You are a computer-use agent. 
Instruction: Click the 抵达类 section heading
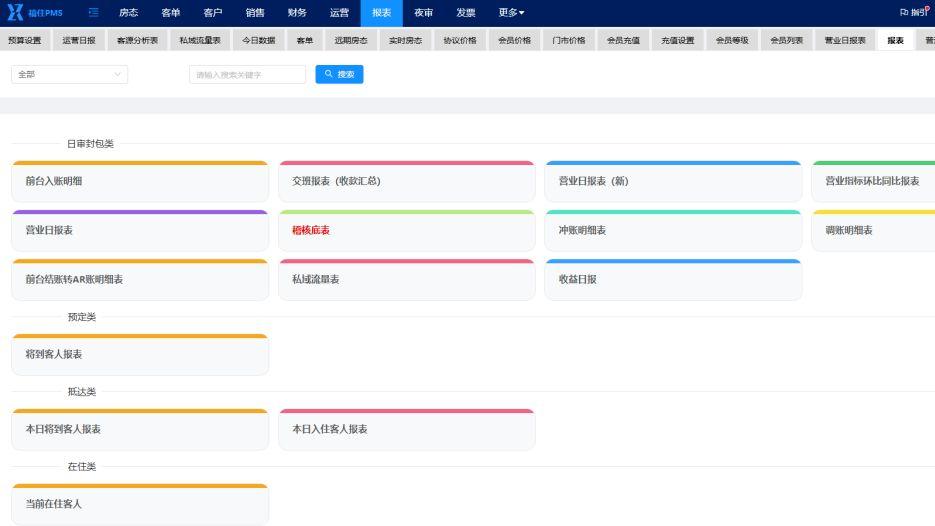click(82, 392)
